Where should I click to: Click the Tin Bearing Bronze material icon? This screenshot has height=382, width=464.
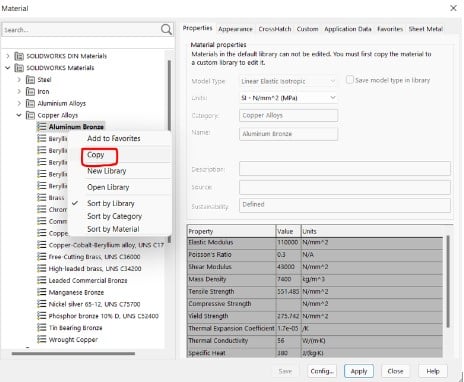coord(42,328)
